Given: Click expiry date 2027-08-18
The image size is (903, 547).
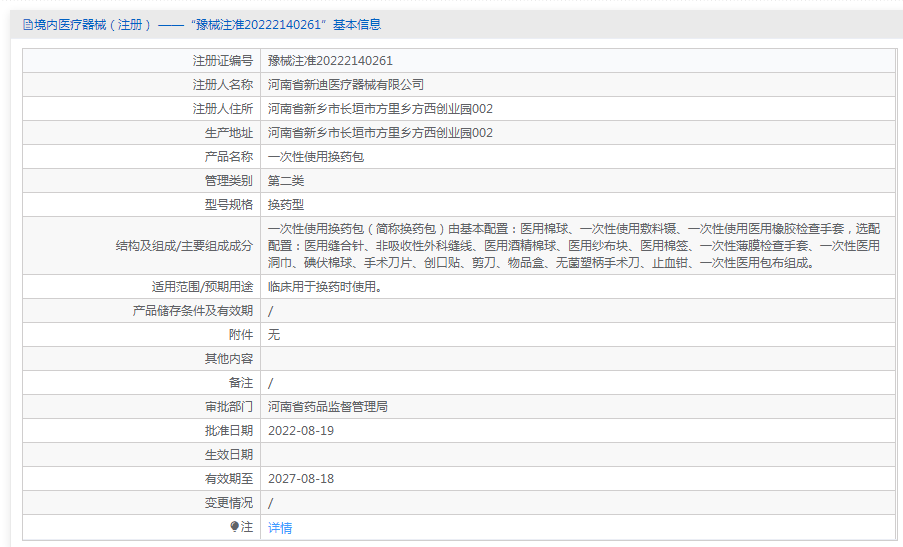Looking at the screenshot, I should [x=301, y=479].
